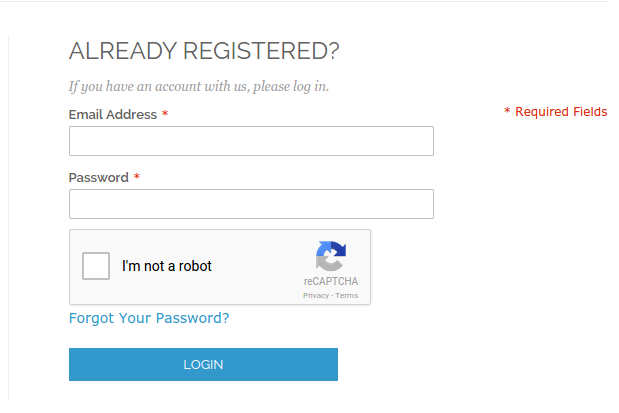The width and height of the screenshot is (619, 413).
Task: Select the Email Address field label
Action: point(113,115)
